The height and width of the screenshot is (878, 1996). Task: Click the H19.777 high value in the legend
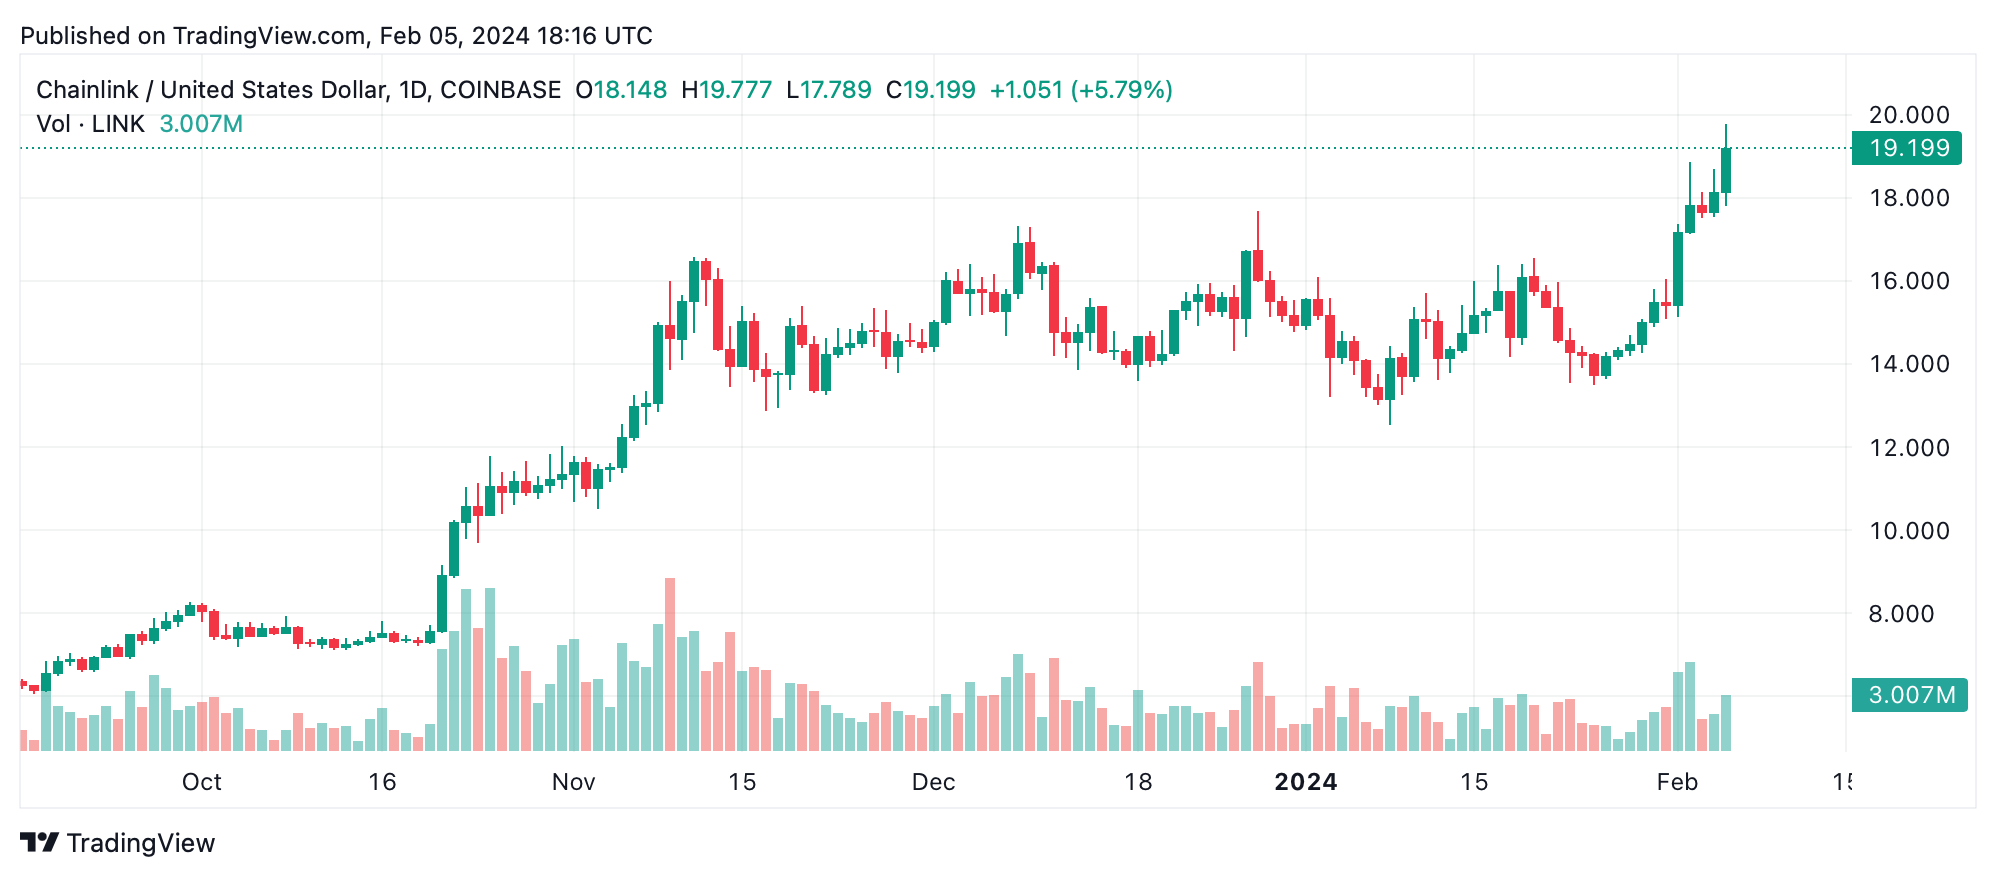[x=727, y=90]
